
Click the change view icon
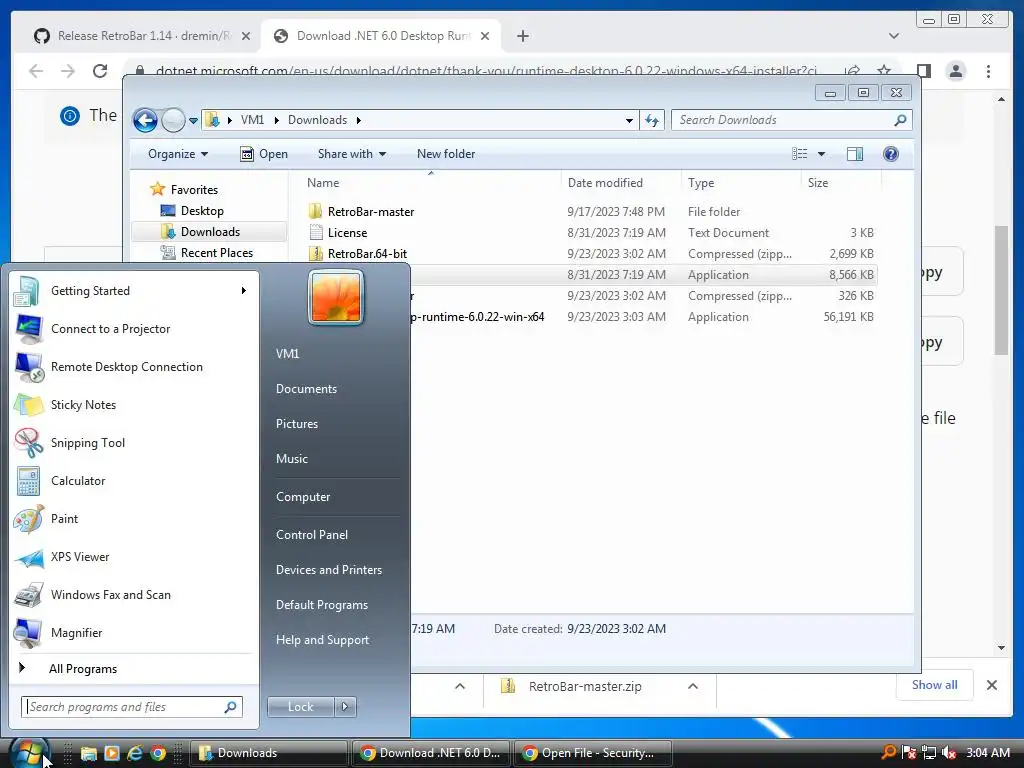point(799,154)
